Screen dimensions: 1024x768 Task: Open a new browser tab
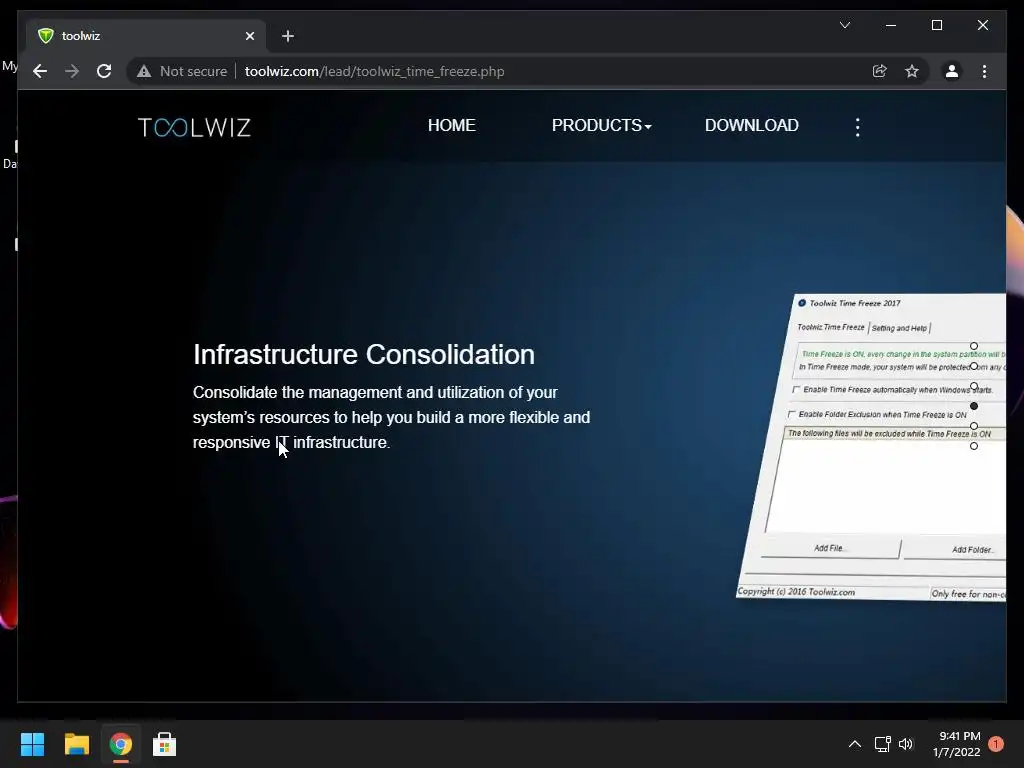pyautogui.click(x=288, y=36)
